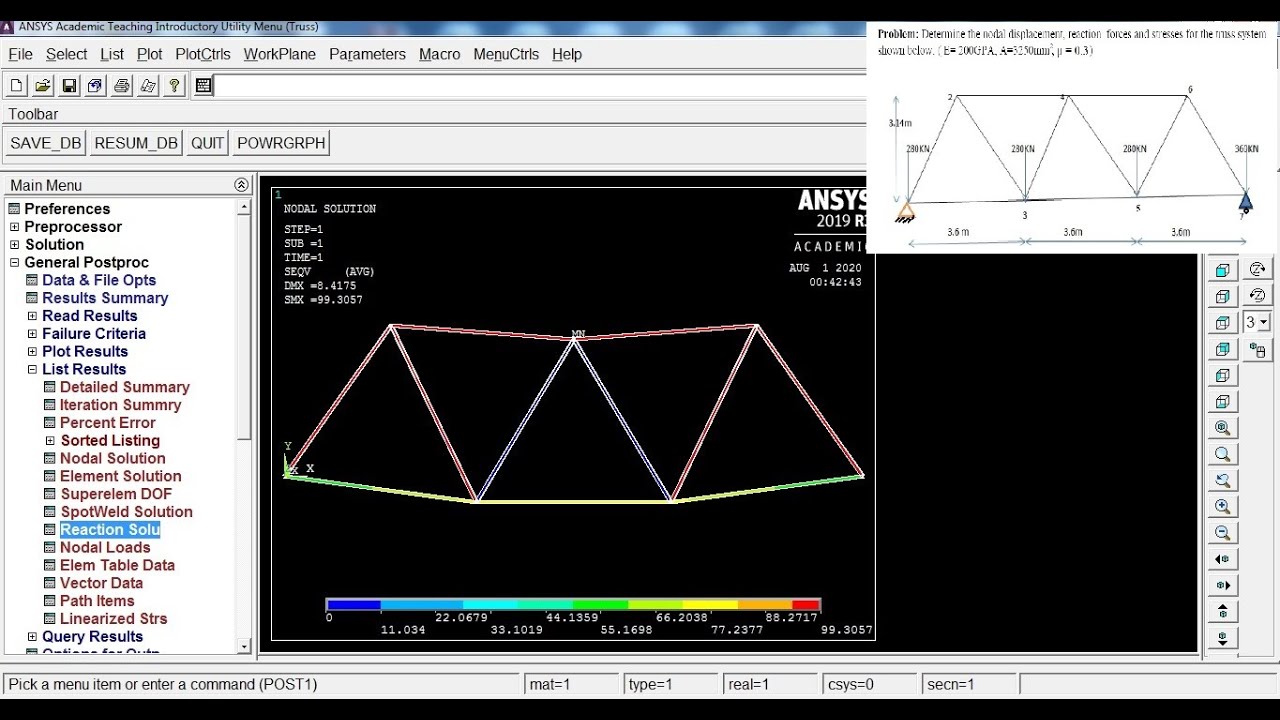Collapse the General Postproc tree node
This screenshot has width=1280, height=720.
click(x=14, y=263)
